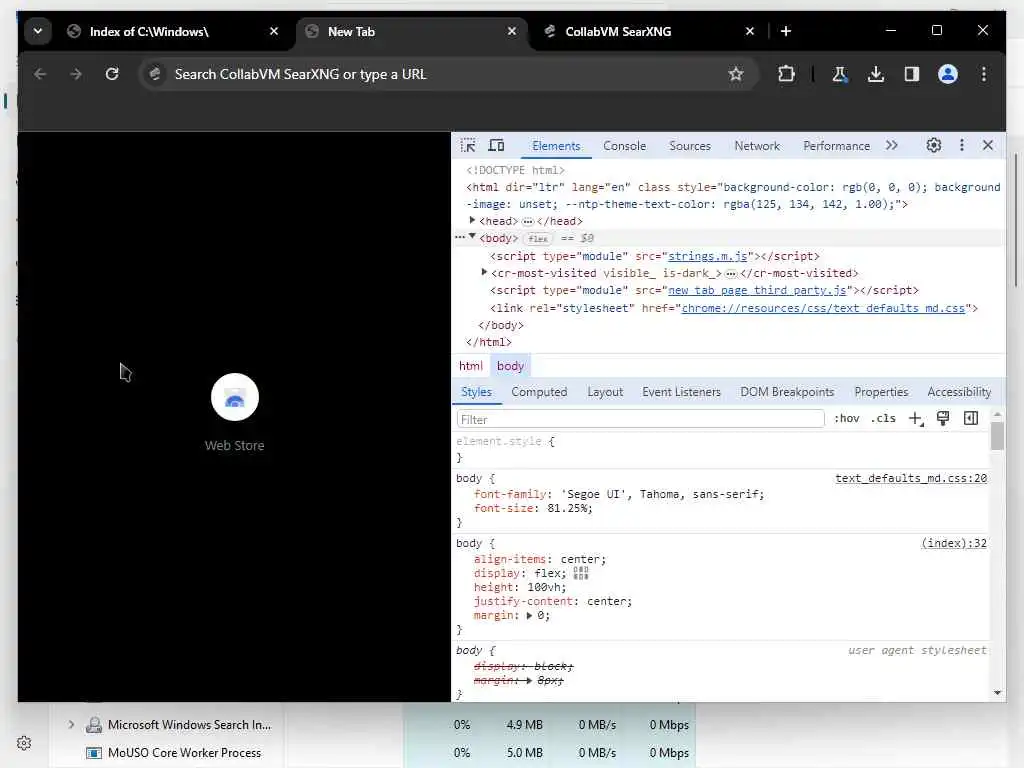Image resolution: width=1024 pixels, height=768 pixels.
Task: Open the Properties sidebar tab
Action: pos(881,392)
